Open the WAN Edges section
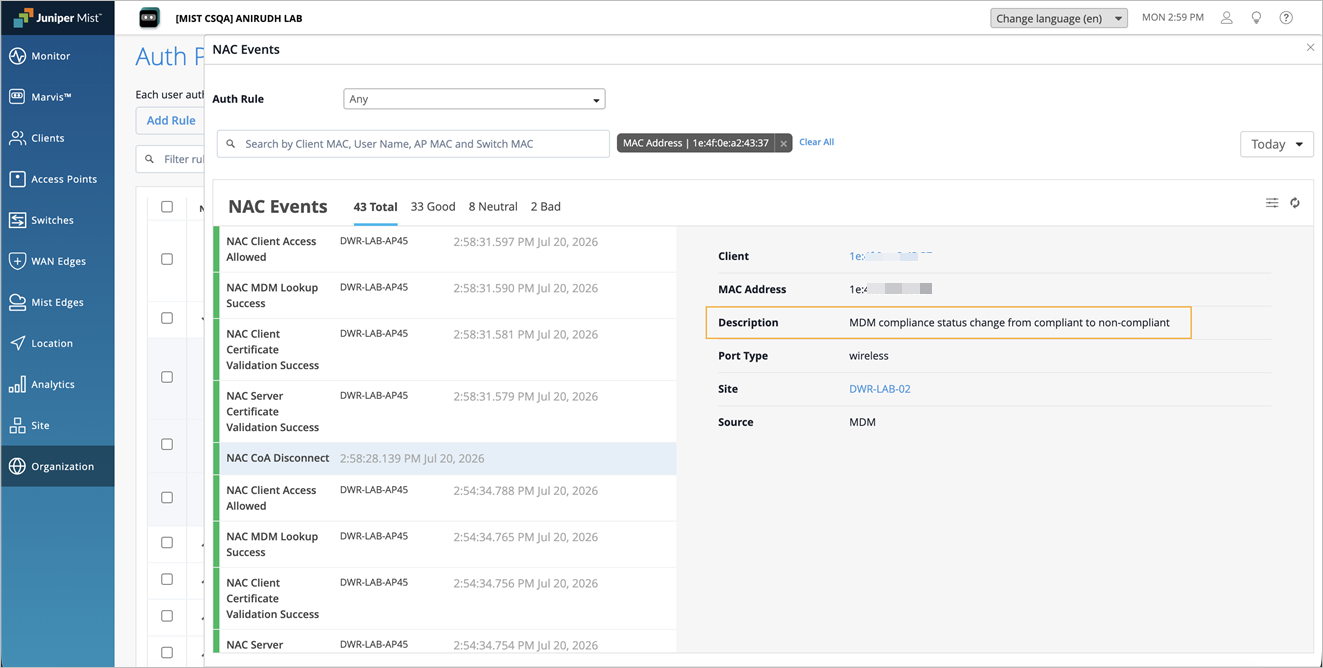The width and height of the screenshot is (1323, 668). point(57,261)
